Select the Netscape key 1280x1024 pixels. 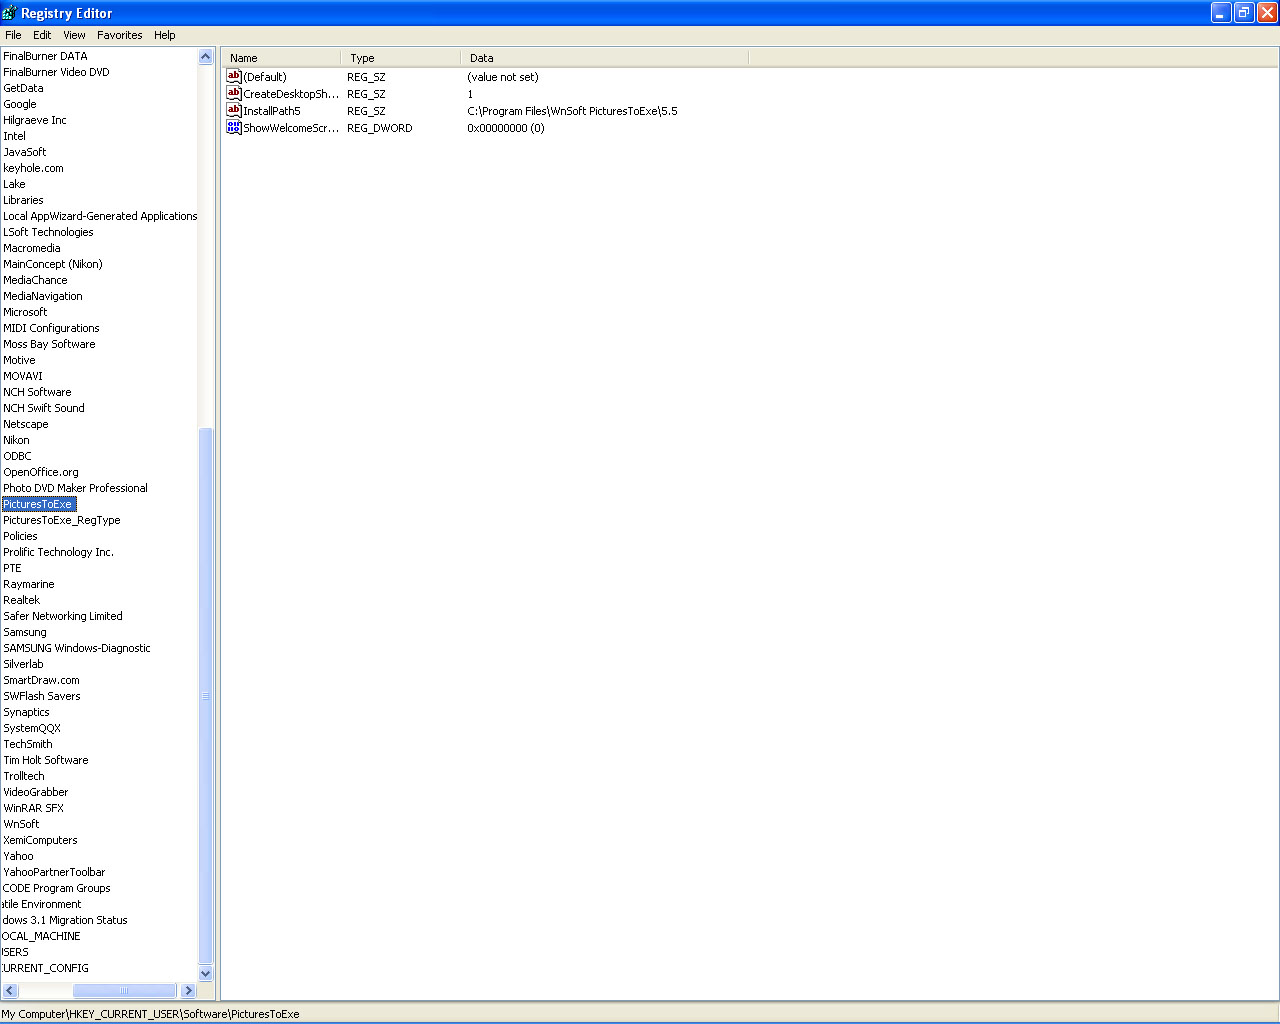pos(26,424)
